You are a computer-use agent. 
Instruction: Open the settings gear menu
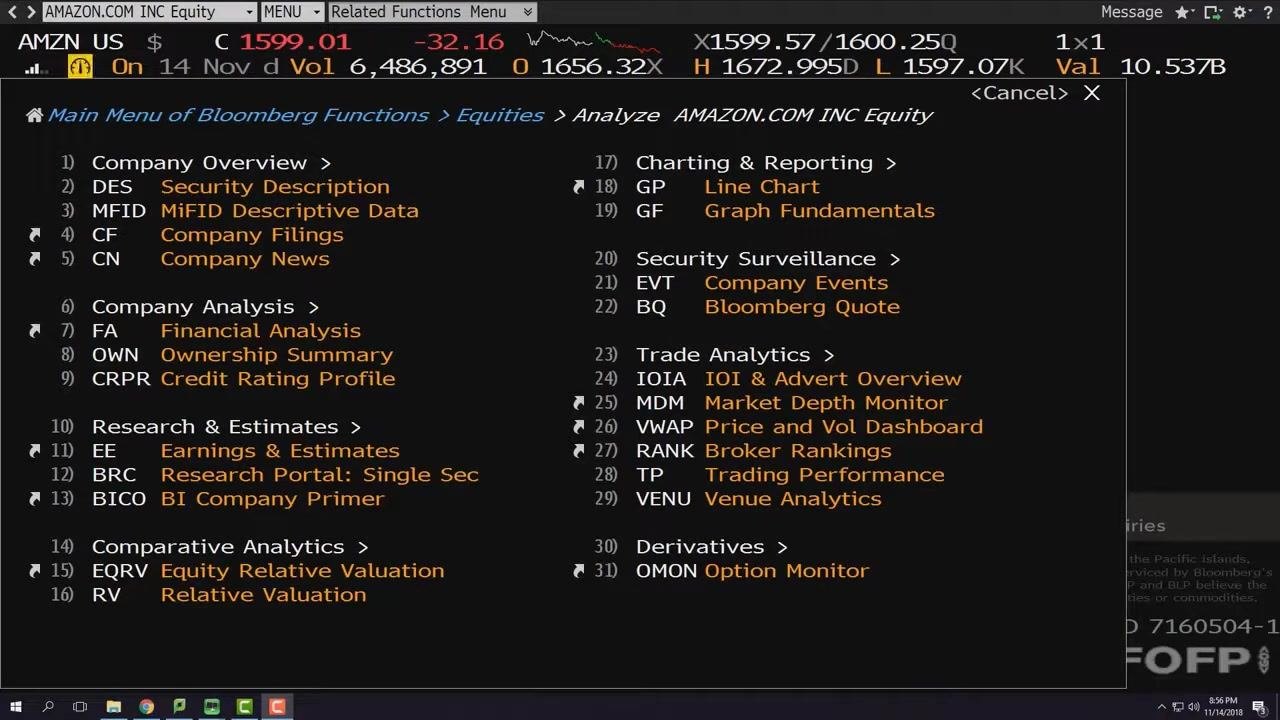pyautogui.click(x=1243, y=12)
